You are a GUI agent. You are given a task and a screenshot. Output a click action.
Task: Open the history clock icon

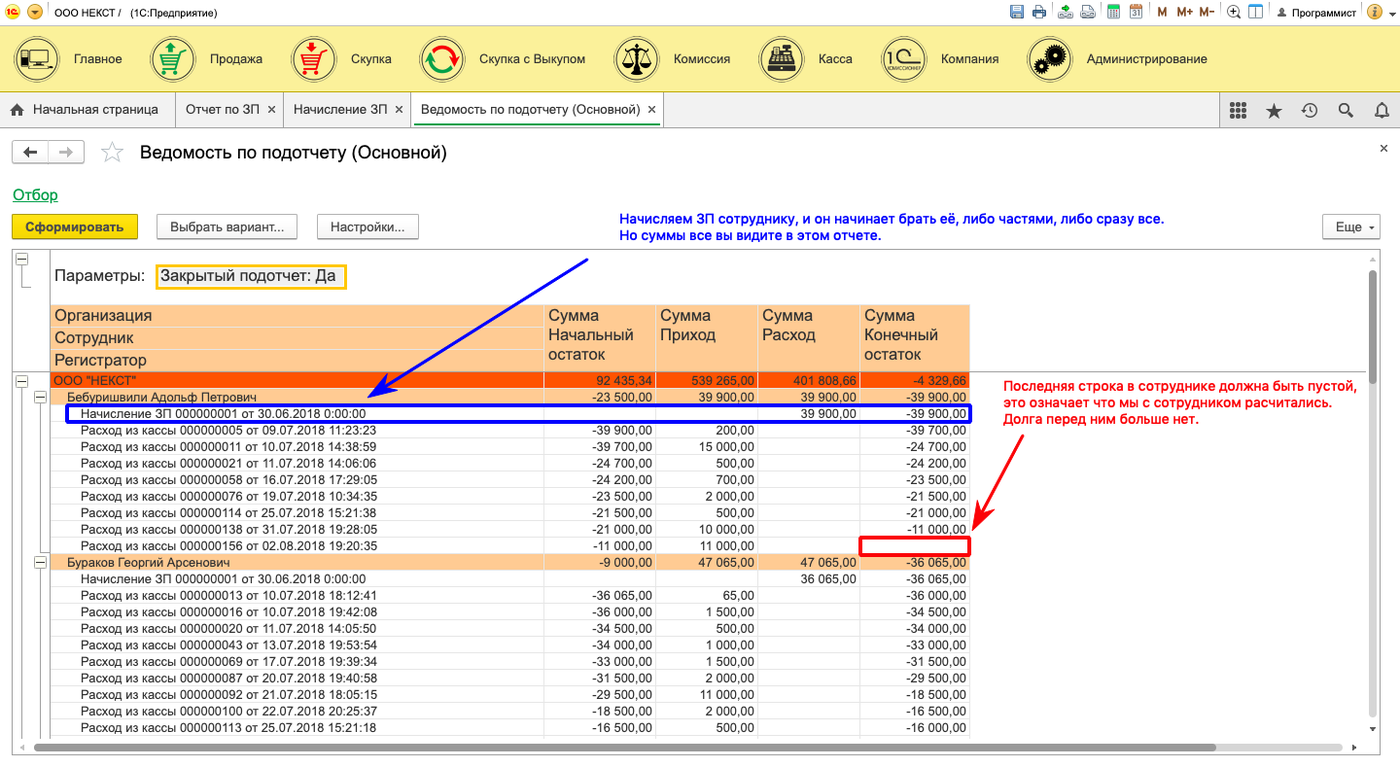[1309, 111]
